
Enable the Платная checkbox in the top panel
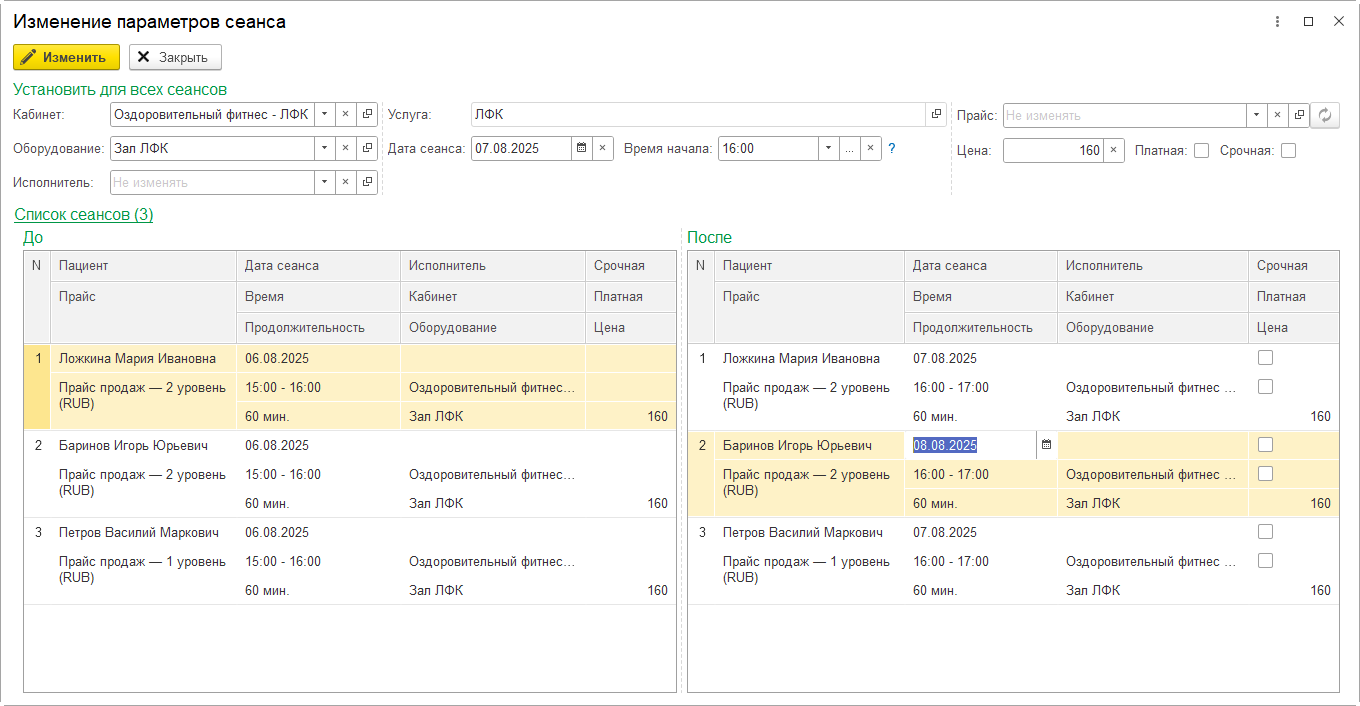point(1201,151)
